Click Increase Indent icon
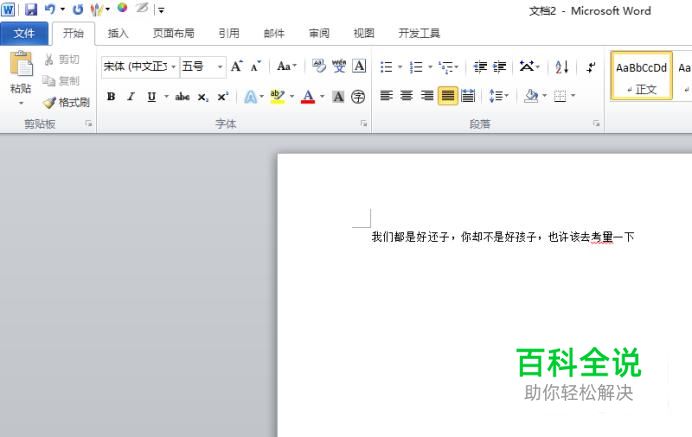 click(x=500, y=67)
